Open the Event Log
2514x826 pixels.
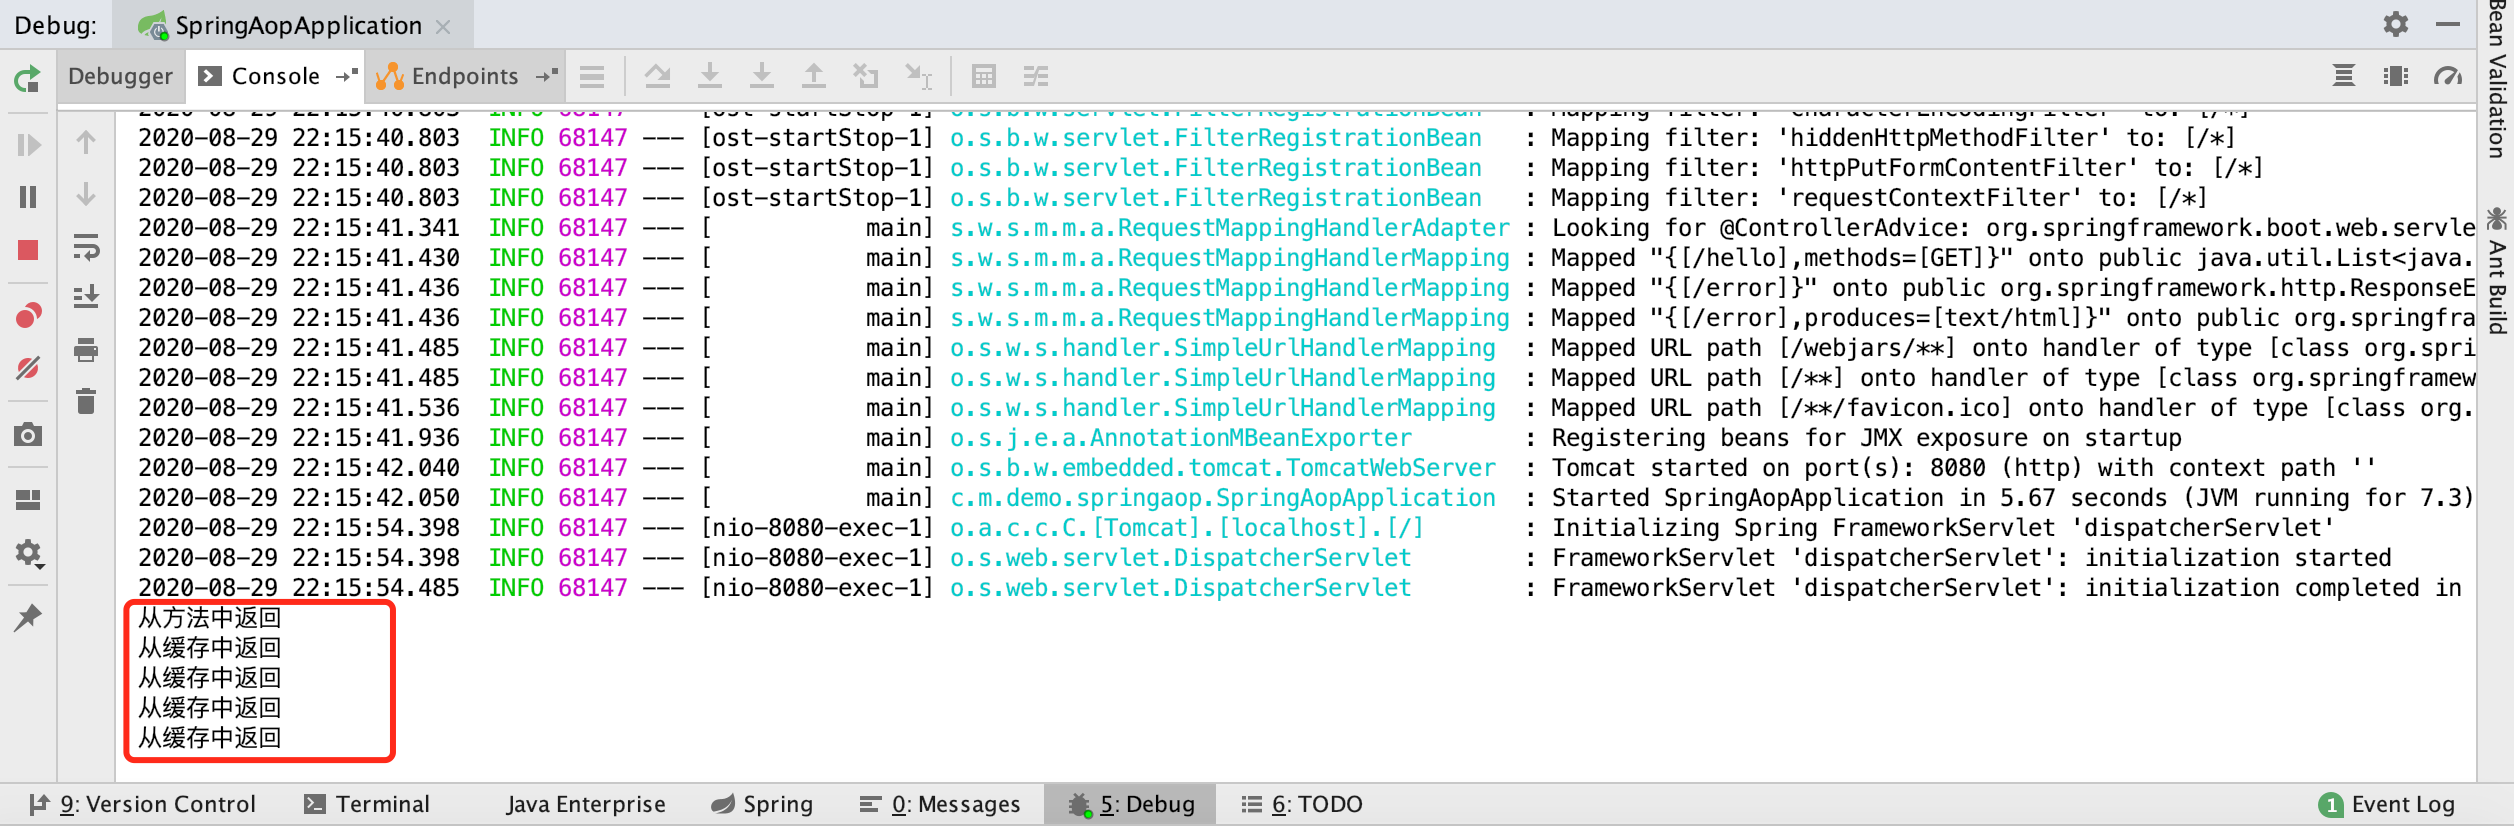(2387, 804)
